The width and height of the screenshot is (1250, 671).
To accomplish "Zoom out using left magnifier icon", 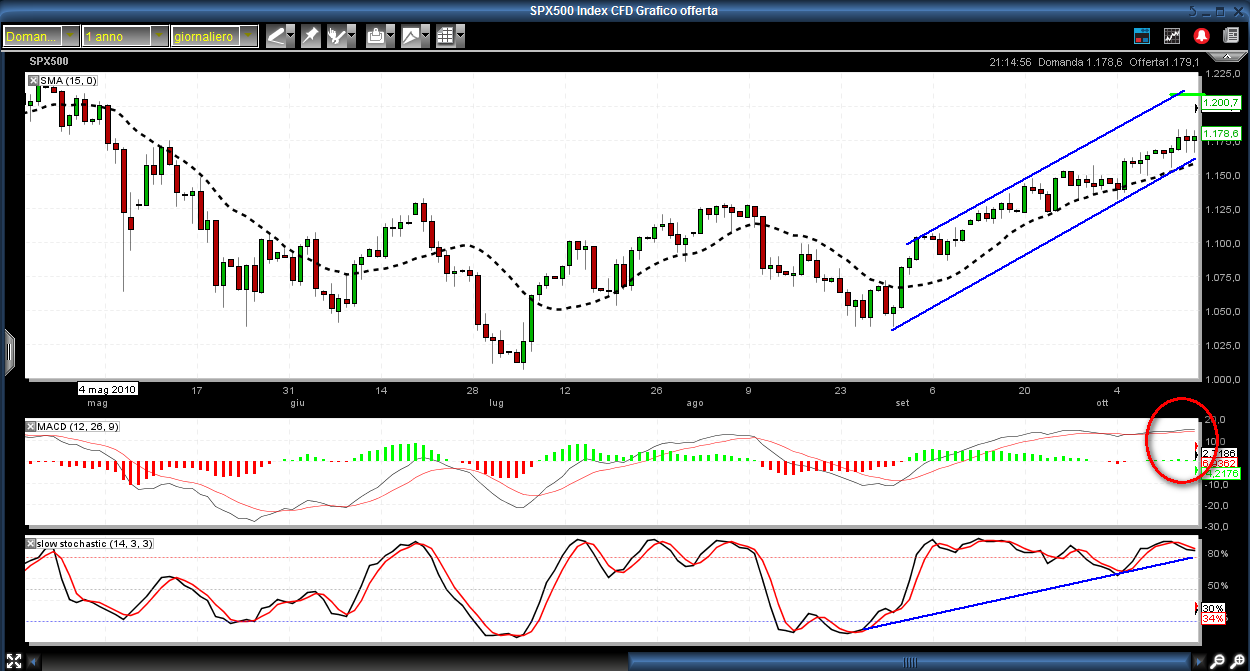I will [1219, 661].
